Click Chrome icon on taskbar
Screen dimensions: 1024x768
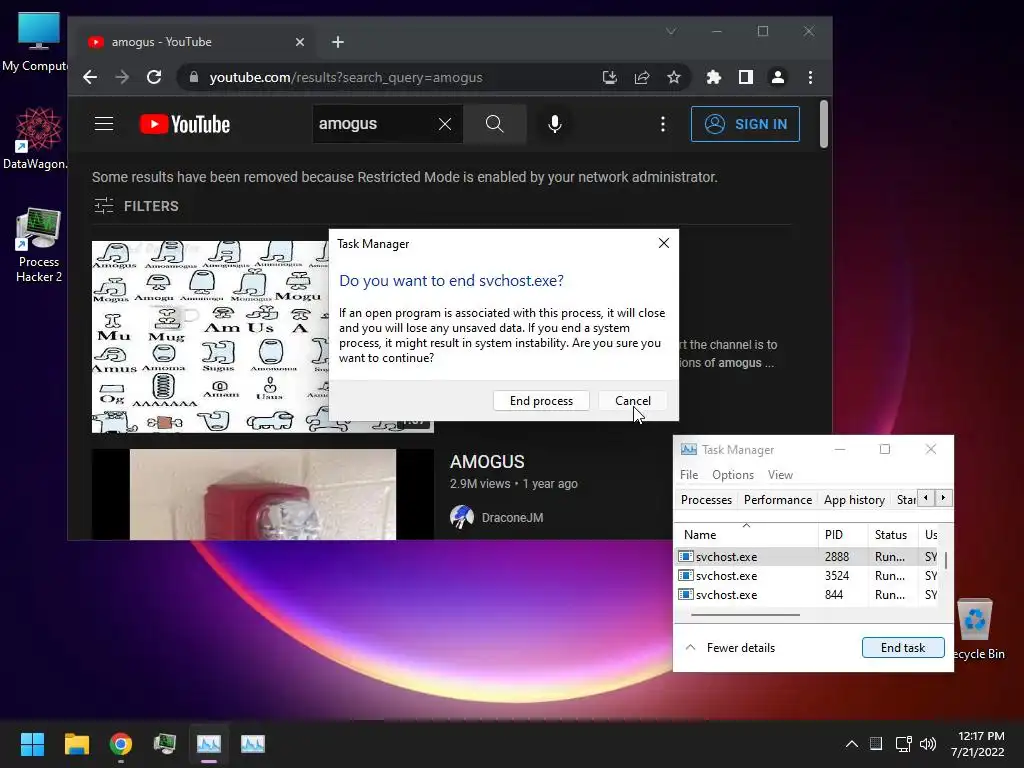[x=121, y=744]
